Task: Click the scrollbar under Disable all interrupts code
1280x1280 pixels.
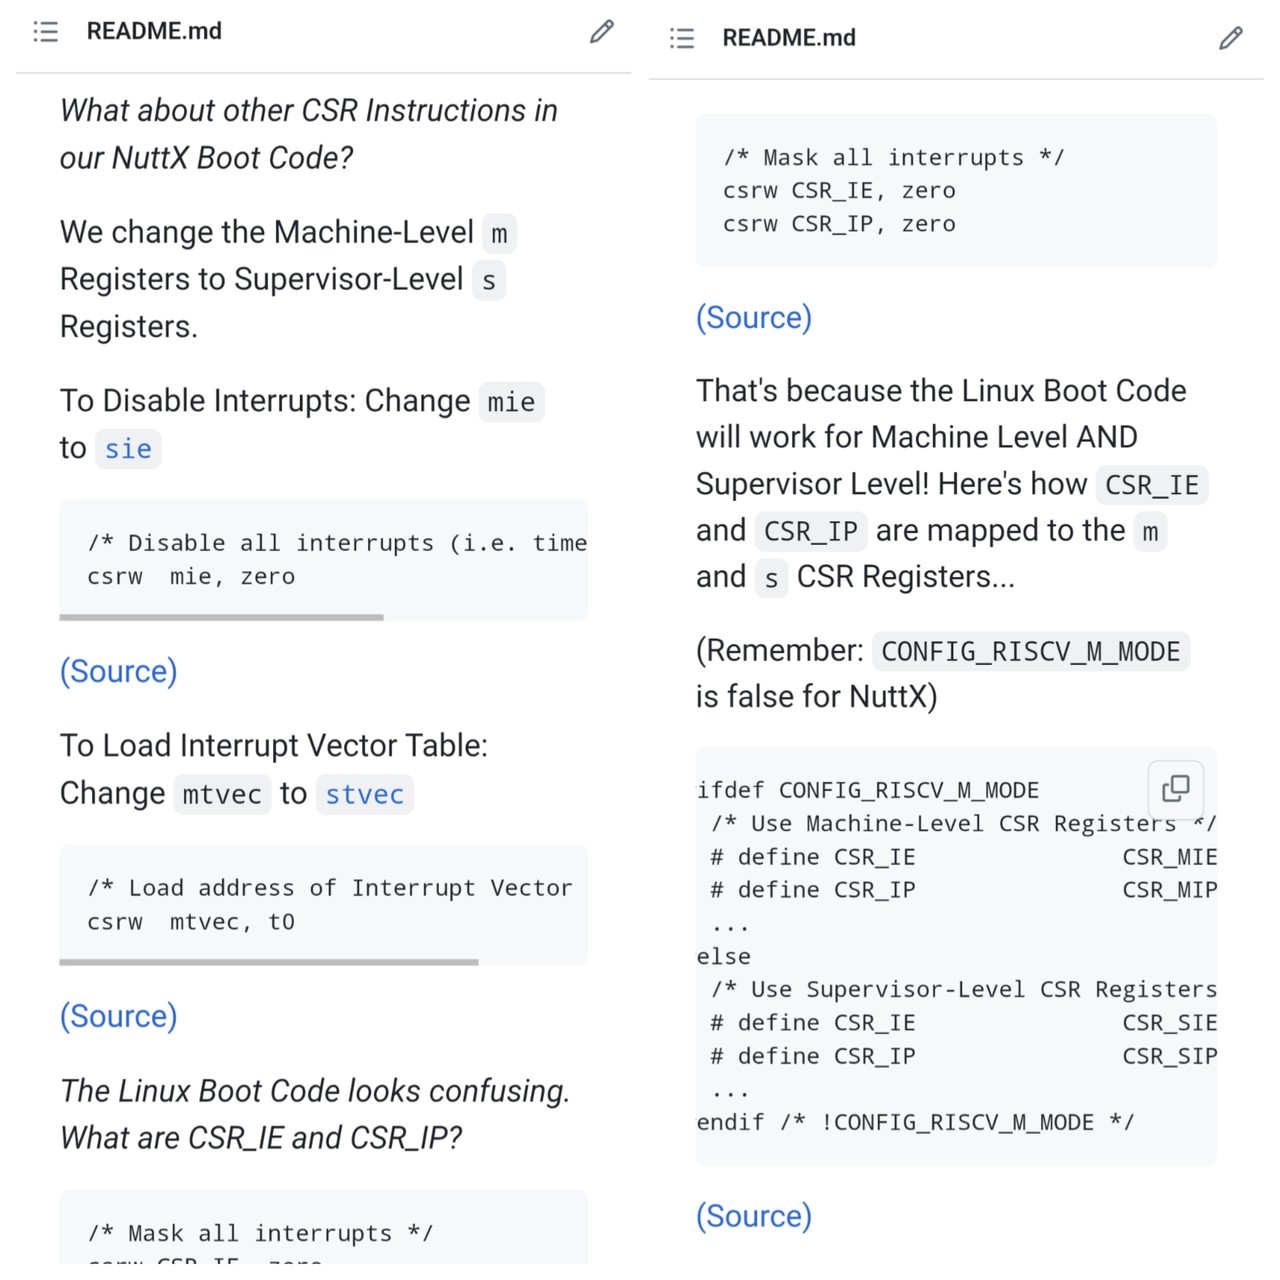Action: tap(222, 617)
